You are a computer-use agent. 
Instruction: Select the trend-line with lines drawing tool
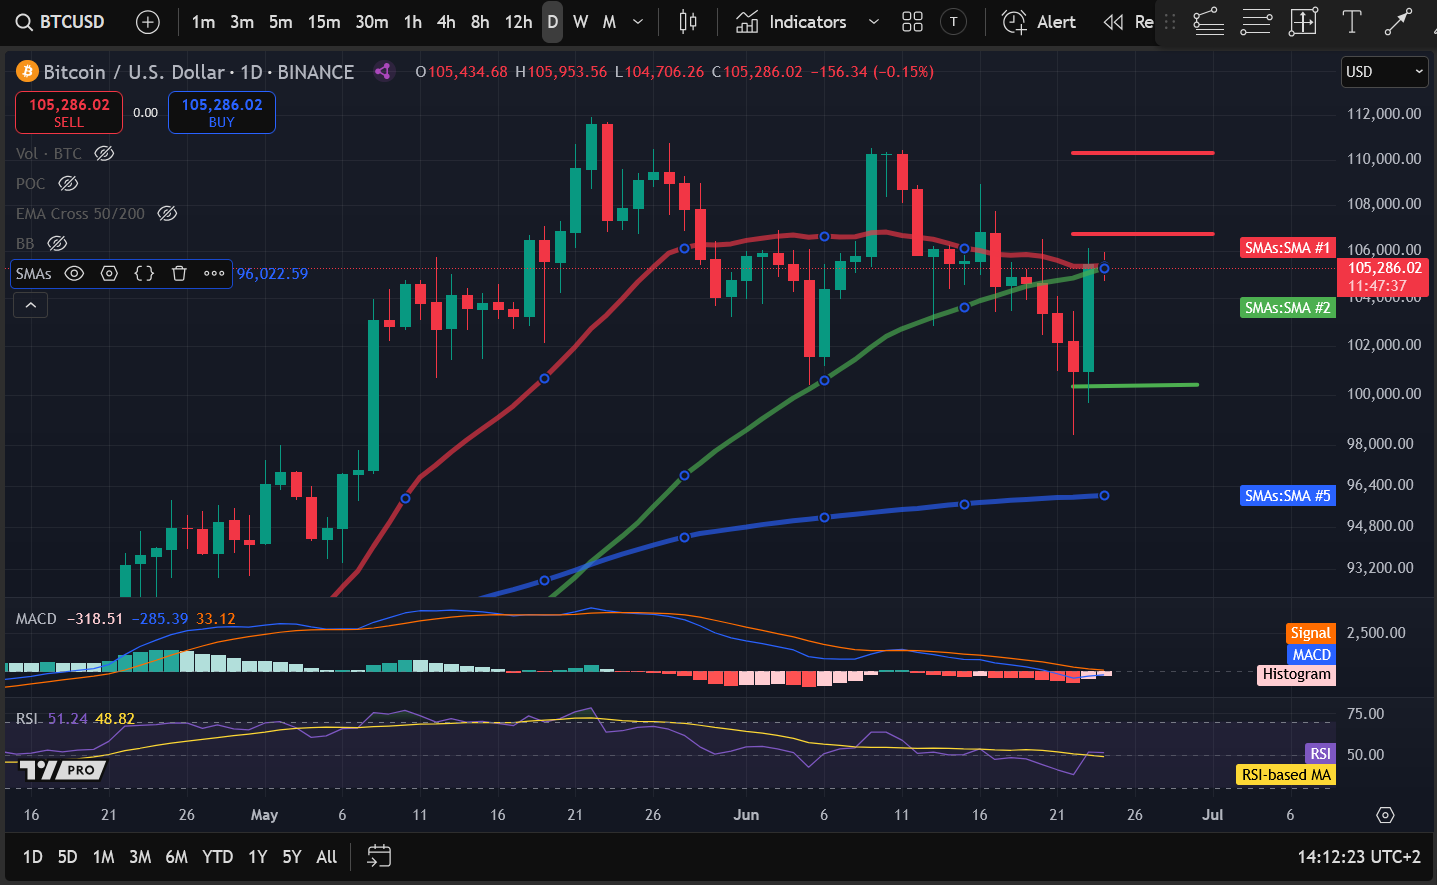point(1208,22)
